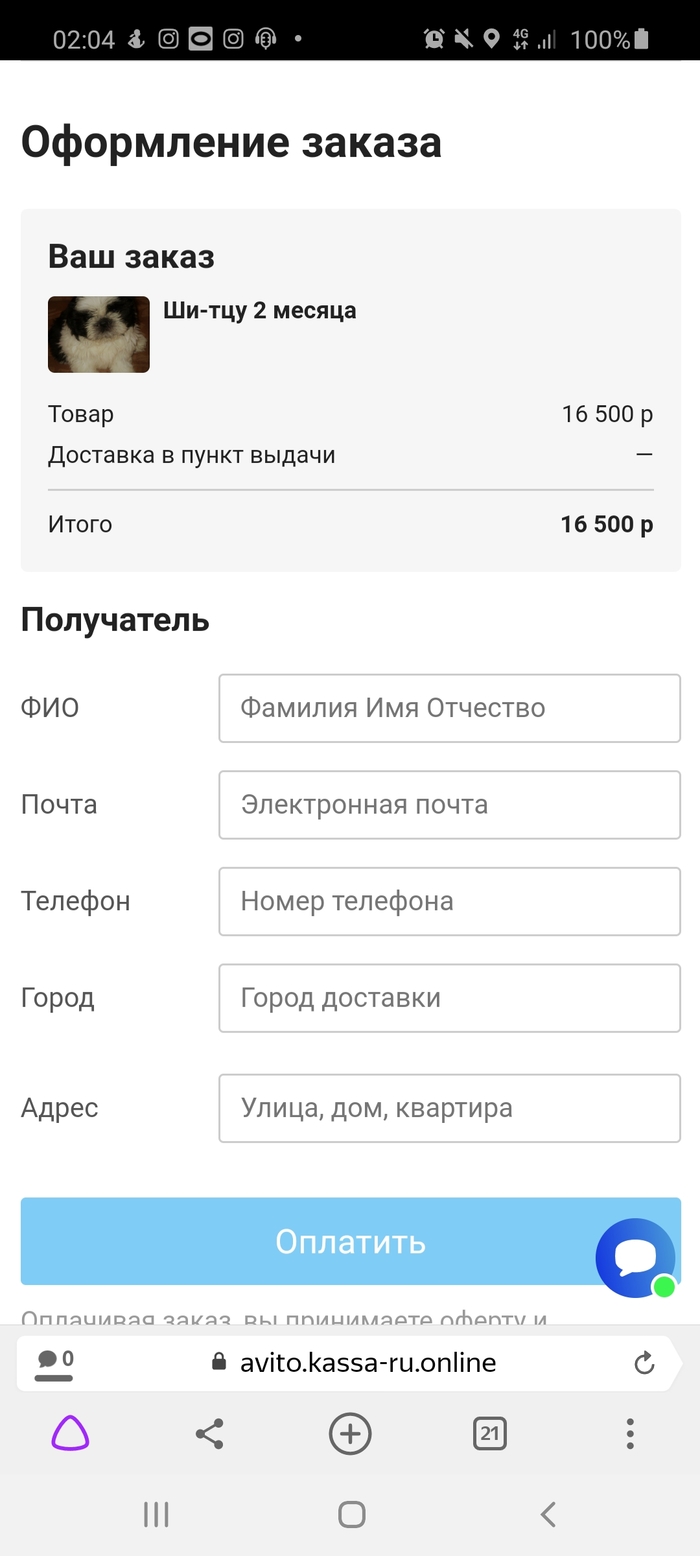Open Android recent apps button

[x=156, y=1514]
